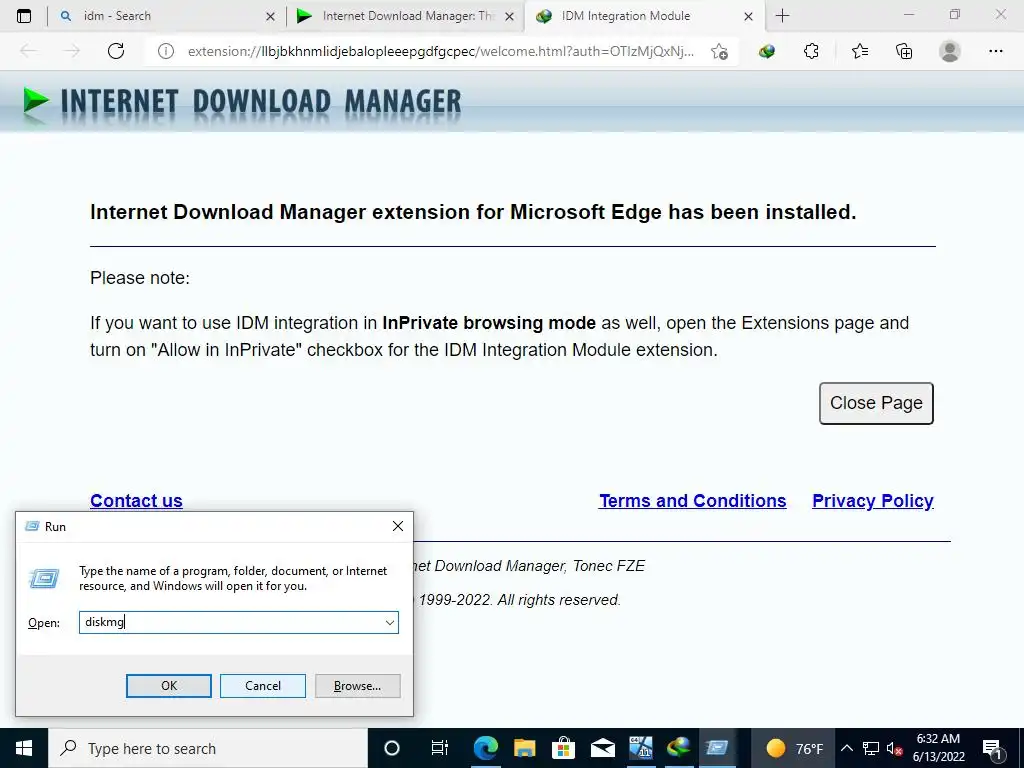Select the IDM Integration Module tab

click(x=643, y=16)
